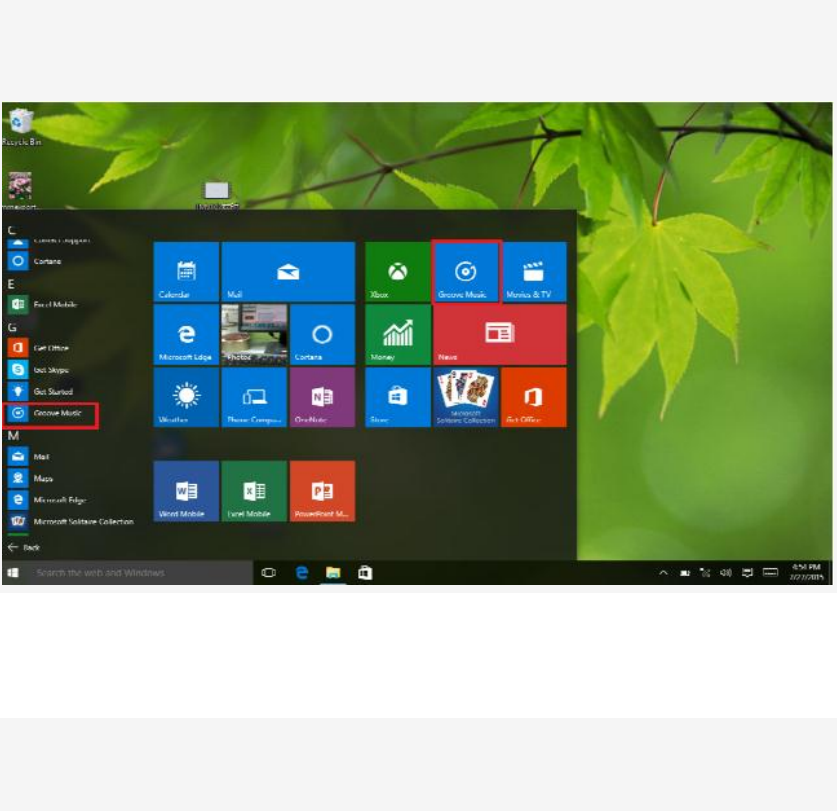The image size is (837, 811).
Task: Launch the Excel Mobile tile
Action: click(254, 491)
